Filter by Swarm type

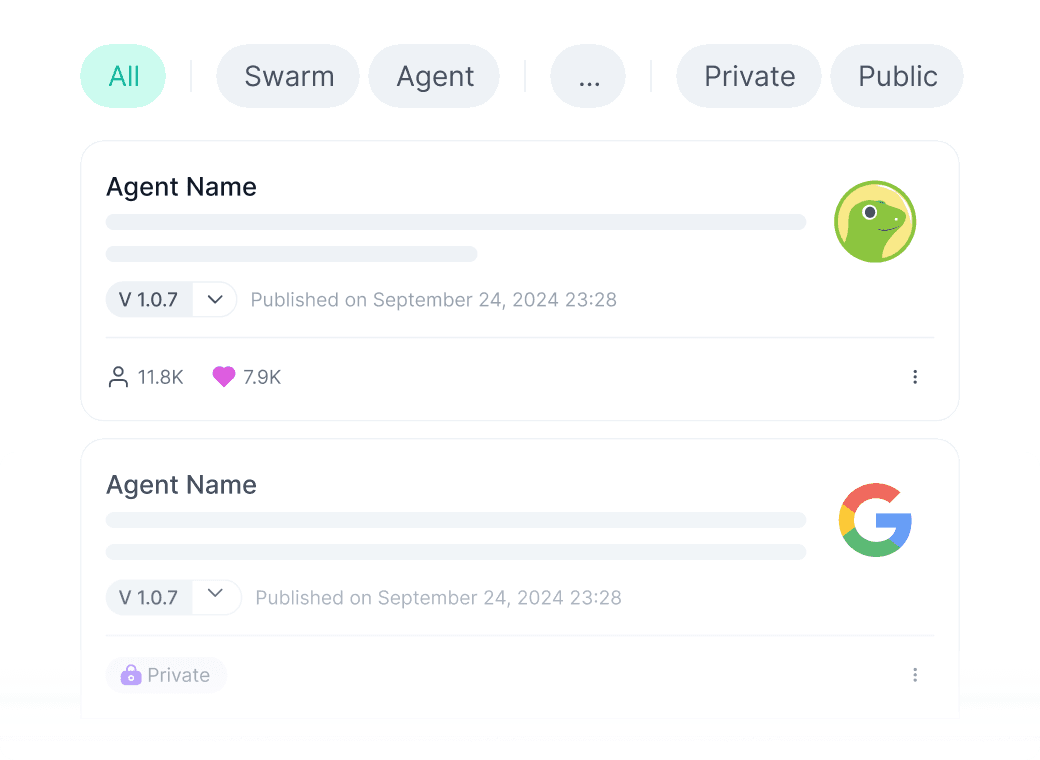[288, 76]
